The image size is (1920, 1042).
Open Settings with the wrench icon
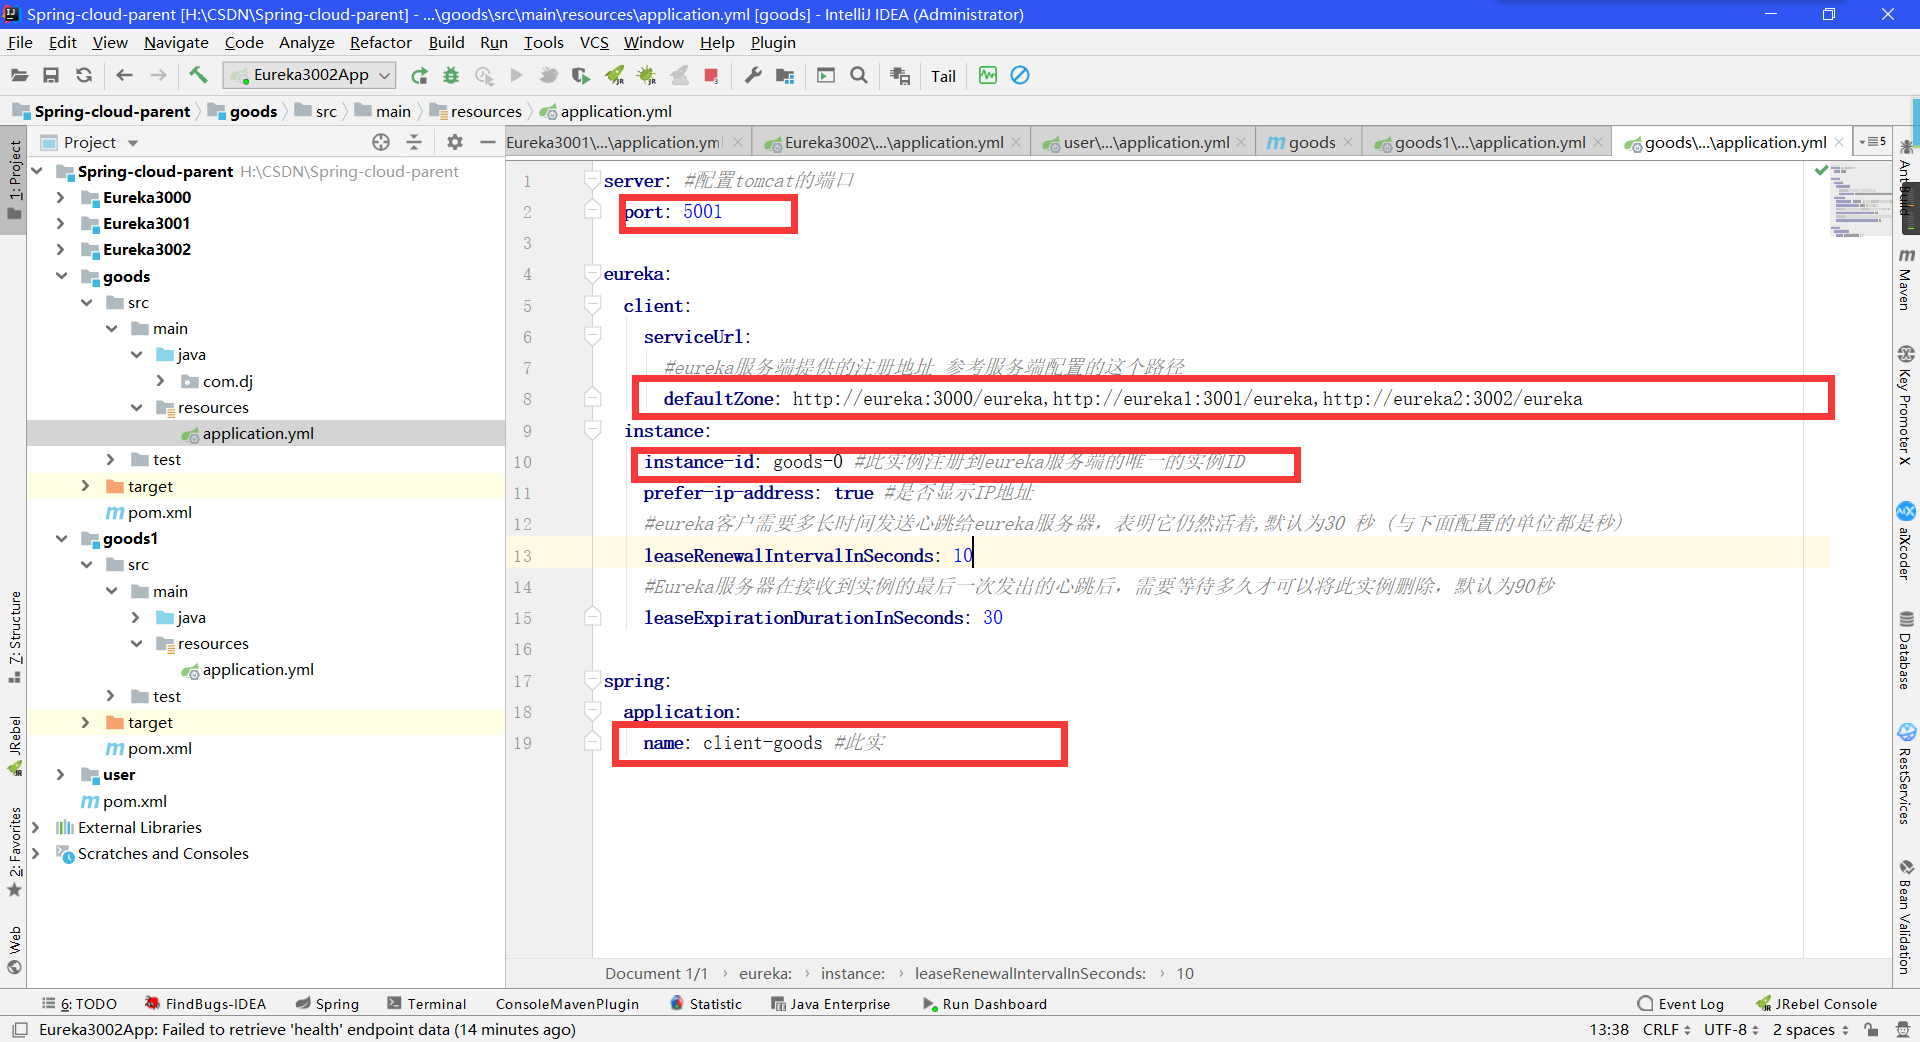pyautogui.click(x=753, y=75)
